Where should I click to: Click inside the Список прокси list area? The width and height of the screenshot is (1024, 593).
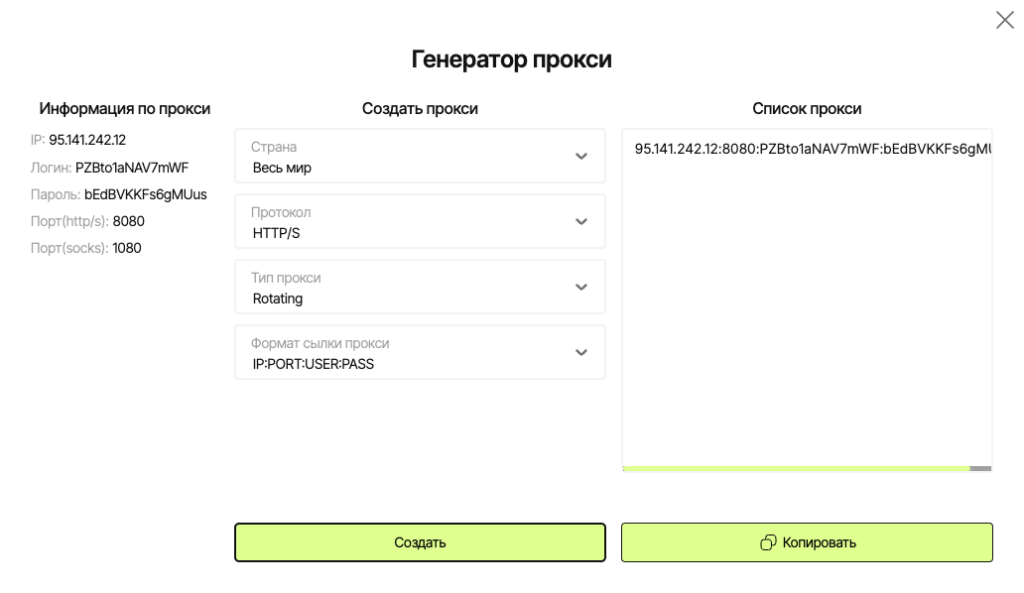(x=805, y=300)
